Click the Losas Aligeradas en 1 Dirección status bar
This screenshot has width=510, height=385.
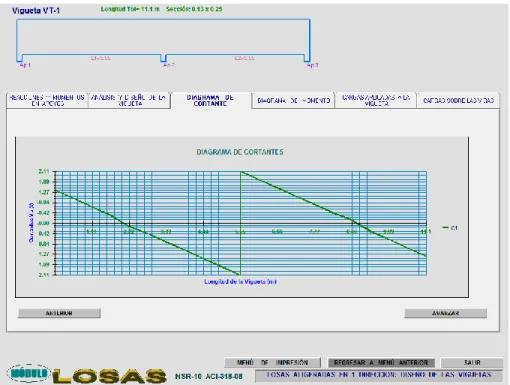click(x=379, y=375)
